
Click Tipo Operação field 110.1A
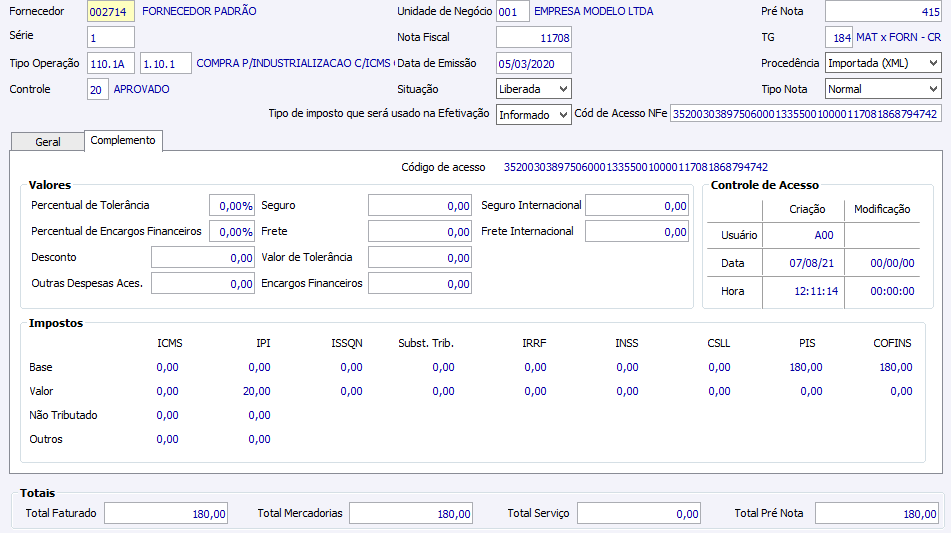(111, 63)
